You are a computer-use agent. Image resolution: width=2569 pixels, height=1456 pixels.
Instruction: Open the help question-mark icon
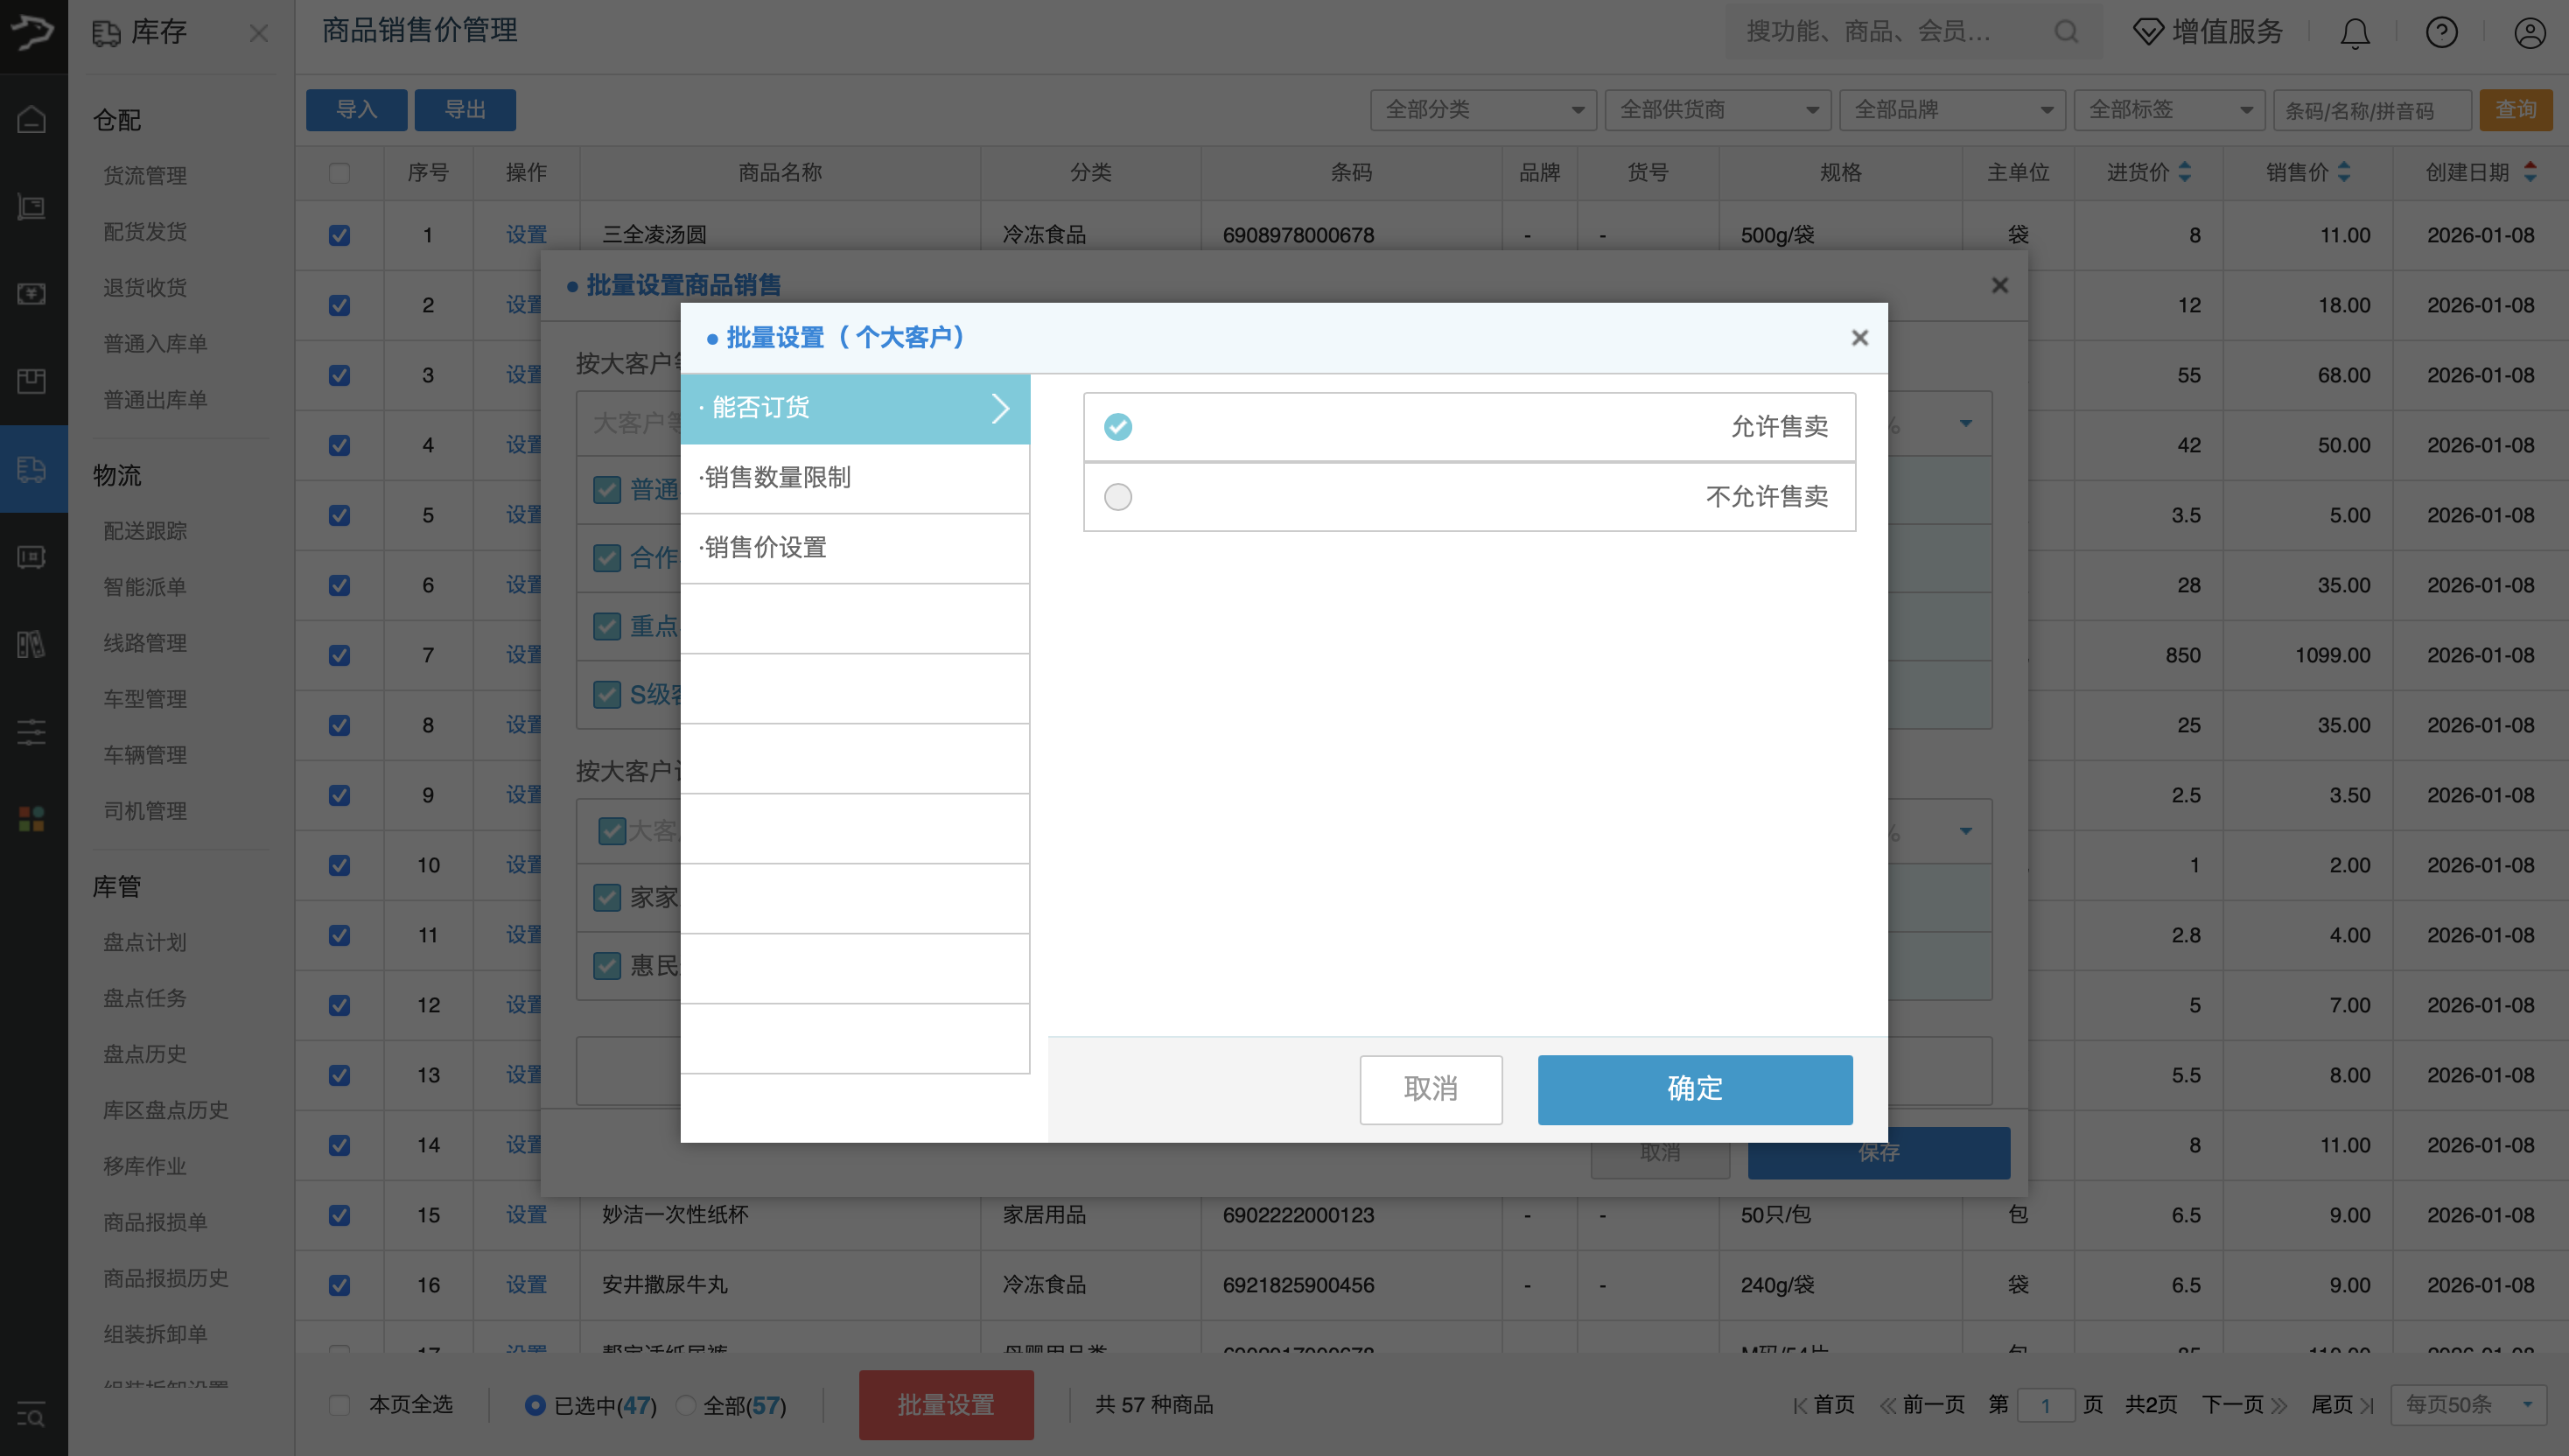pos(2441,32)
